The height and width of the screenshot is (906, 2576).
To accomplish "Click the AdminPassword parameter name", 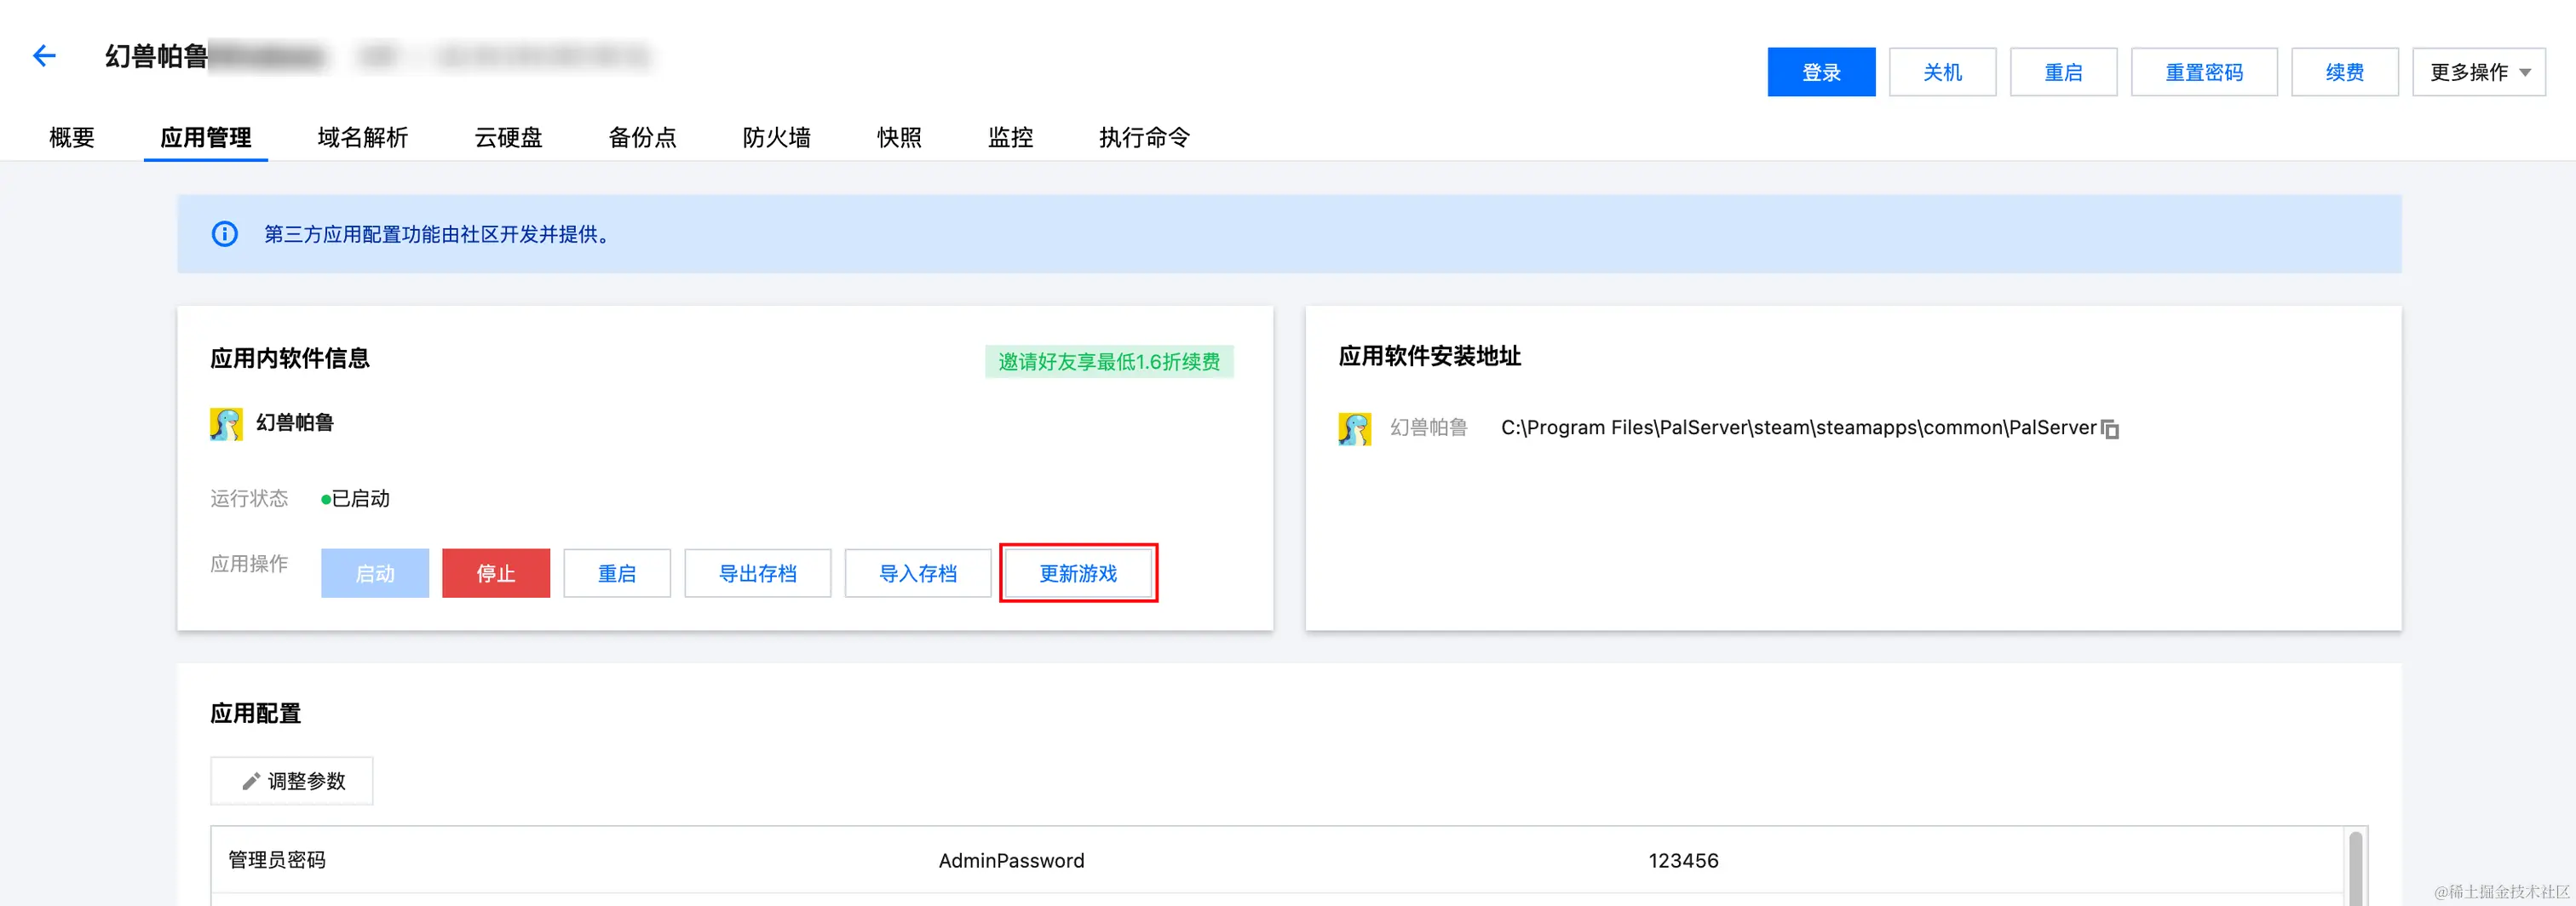I will tap(1011, 861).
